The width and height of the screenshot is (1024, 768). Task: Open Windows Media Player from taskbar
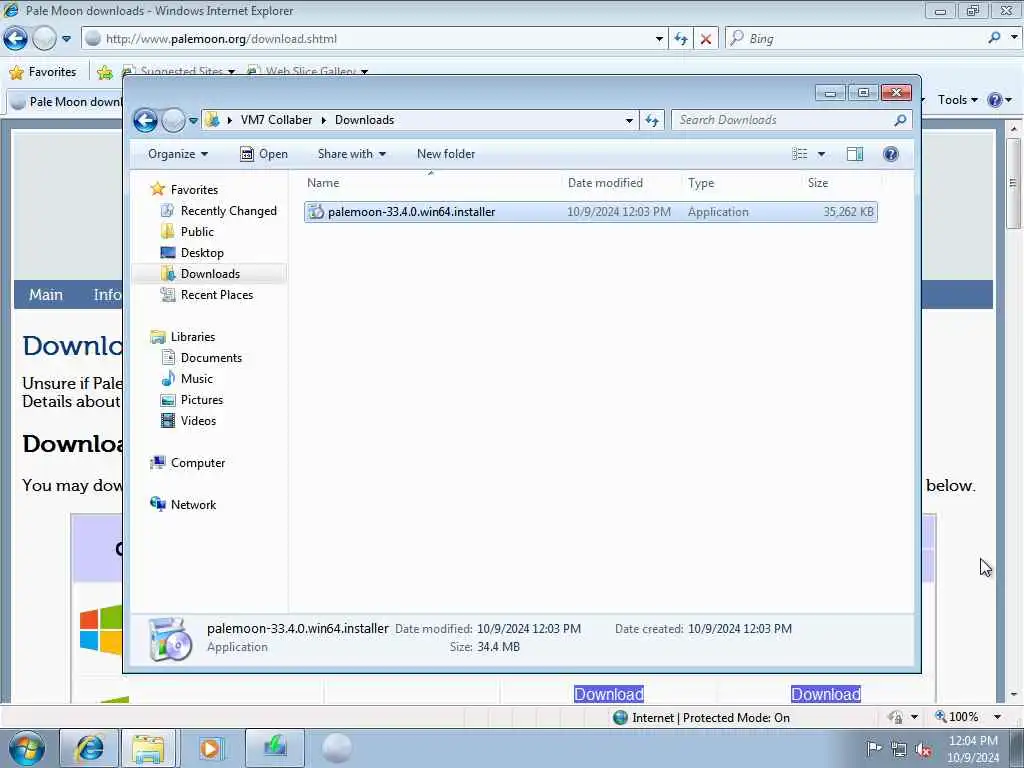click(210, 748)
